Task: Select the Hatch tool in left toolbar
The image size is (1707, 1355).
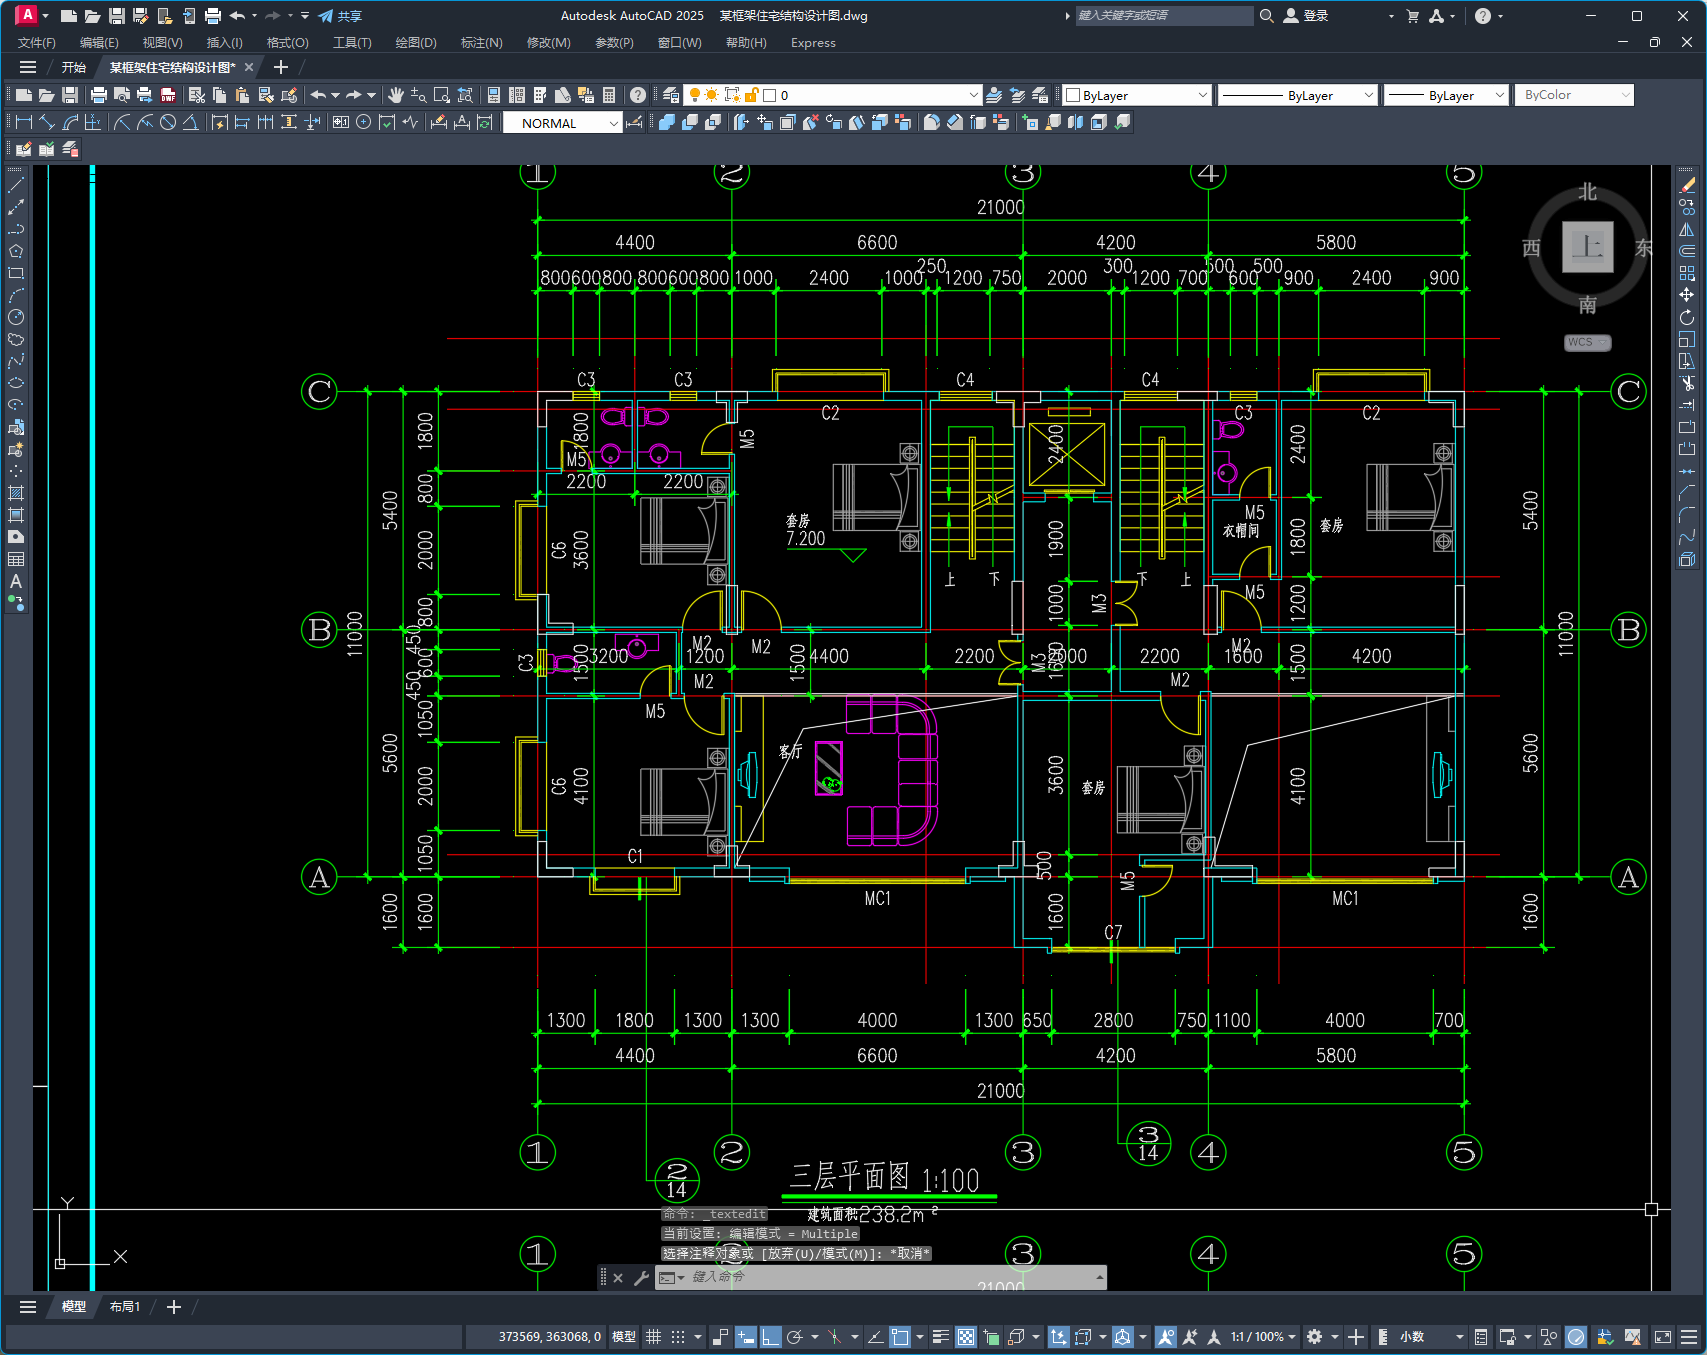Action: click(x=16, y=493)
